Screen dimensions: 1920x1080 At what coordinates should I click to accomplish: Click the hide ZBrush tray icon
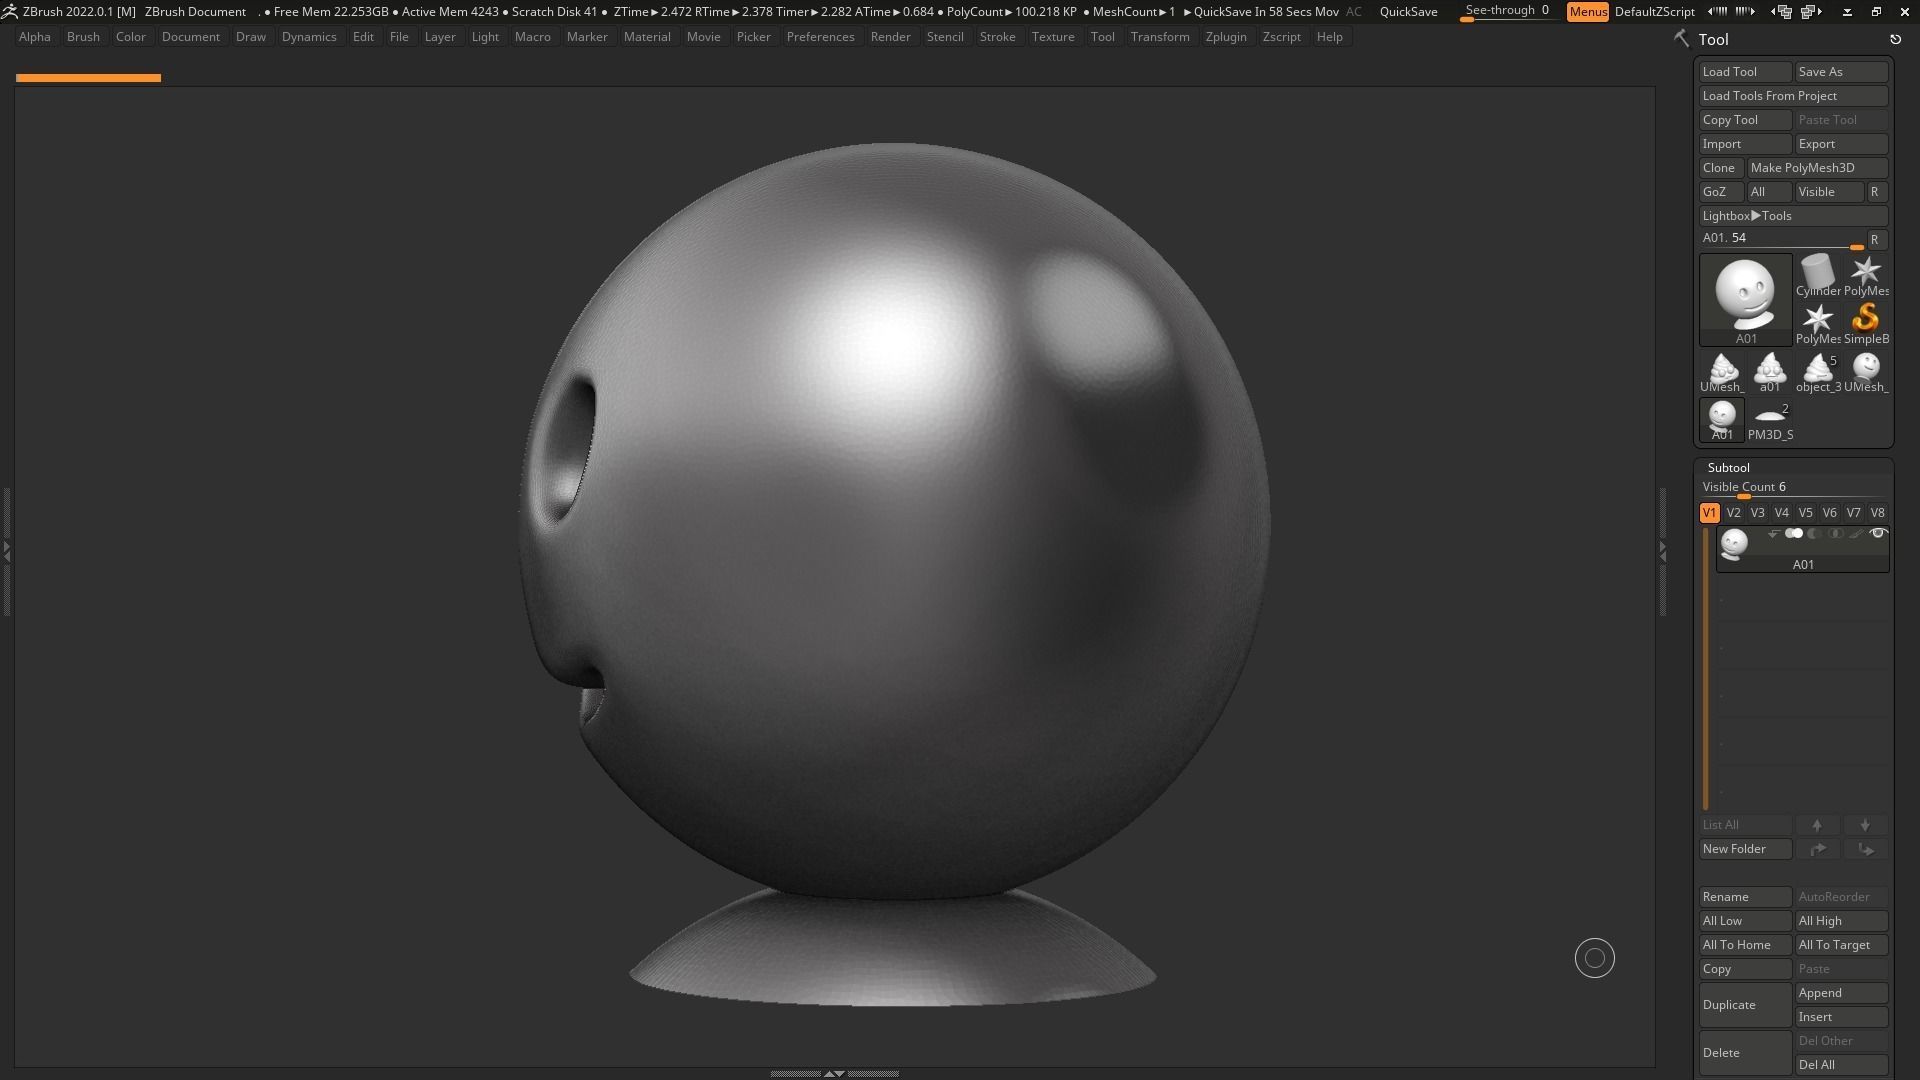pos(1846,12)
